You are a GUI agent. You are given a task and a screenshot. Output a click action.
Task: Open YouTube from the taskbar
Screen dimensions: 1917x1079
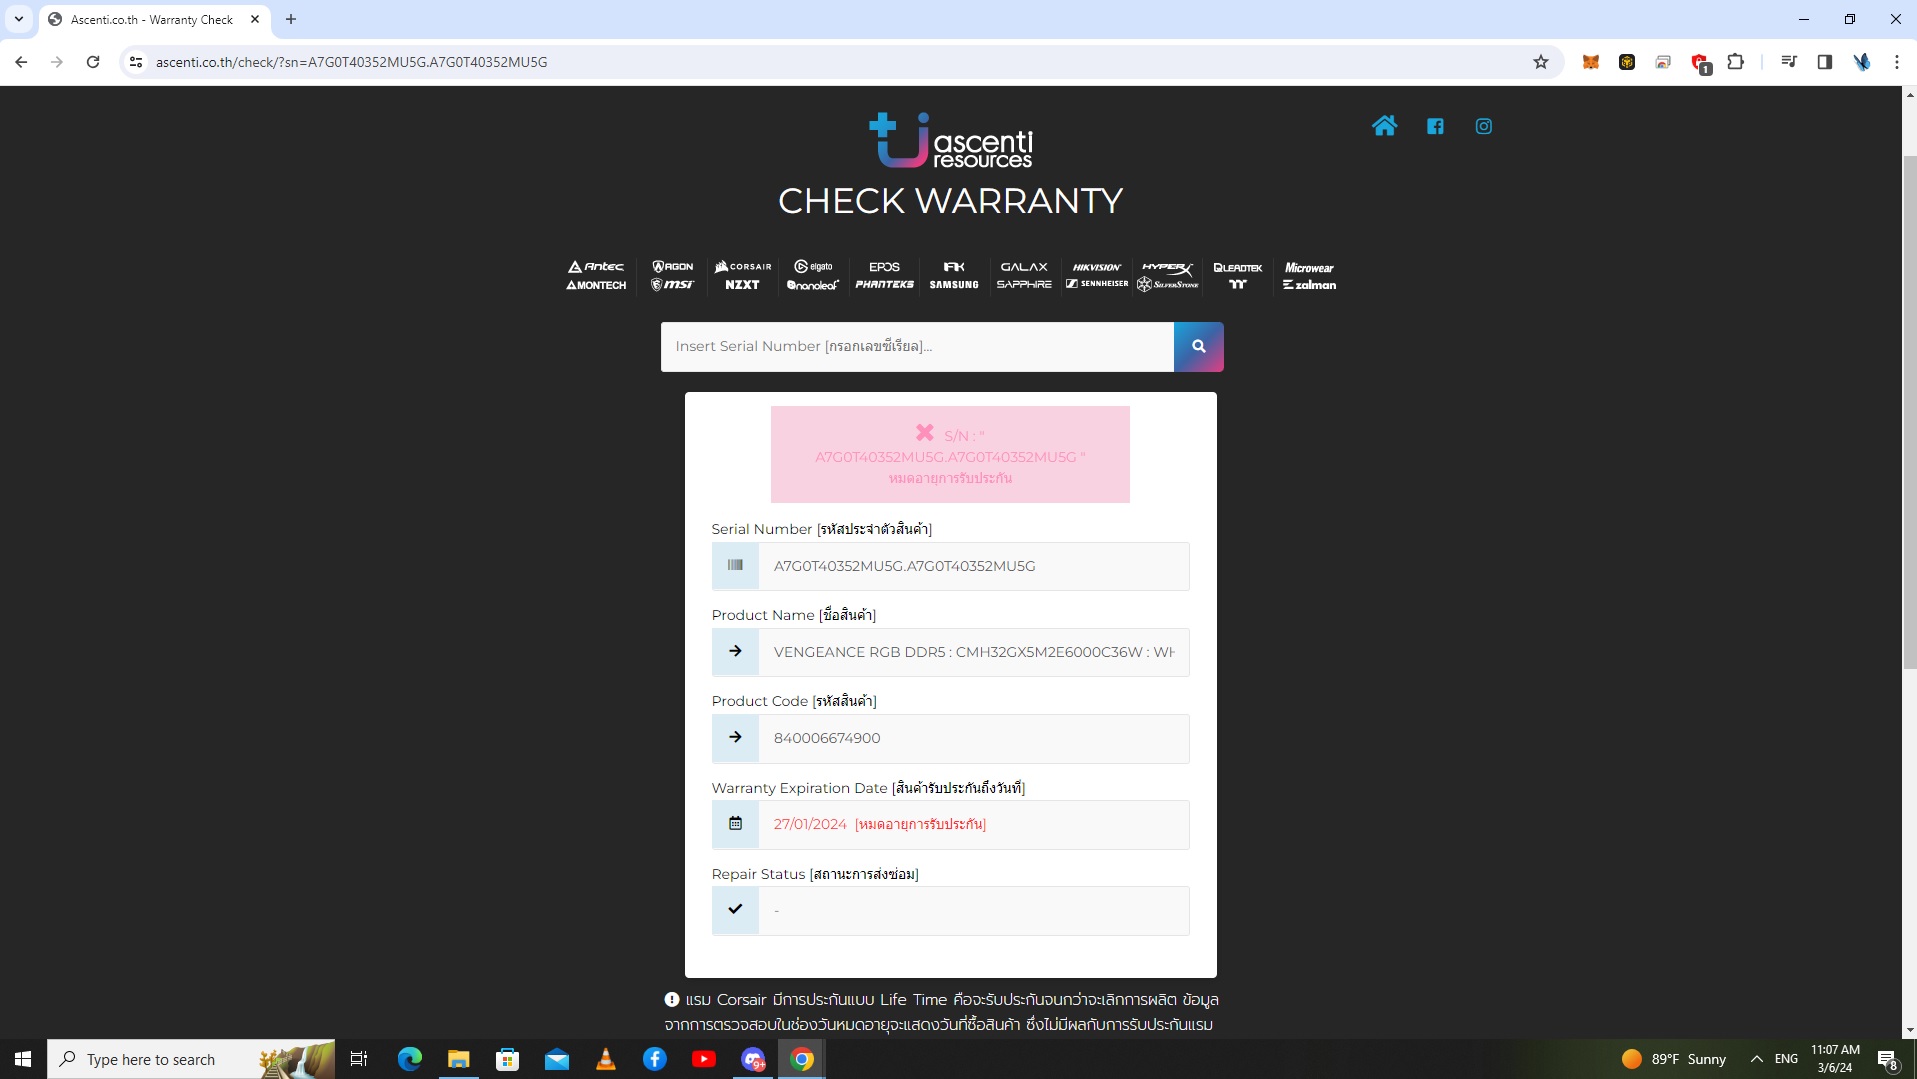[704, 1059]
